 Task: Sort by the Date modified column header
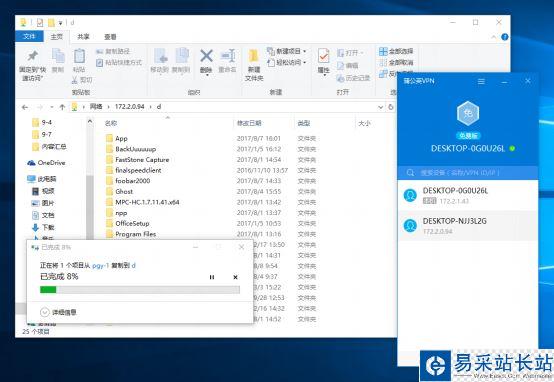tap(249, 123)
